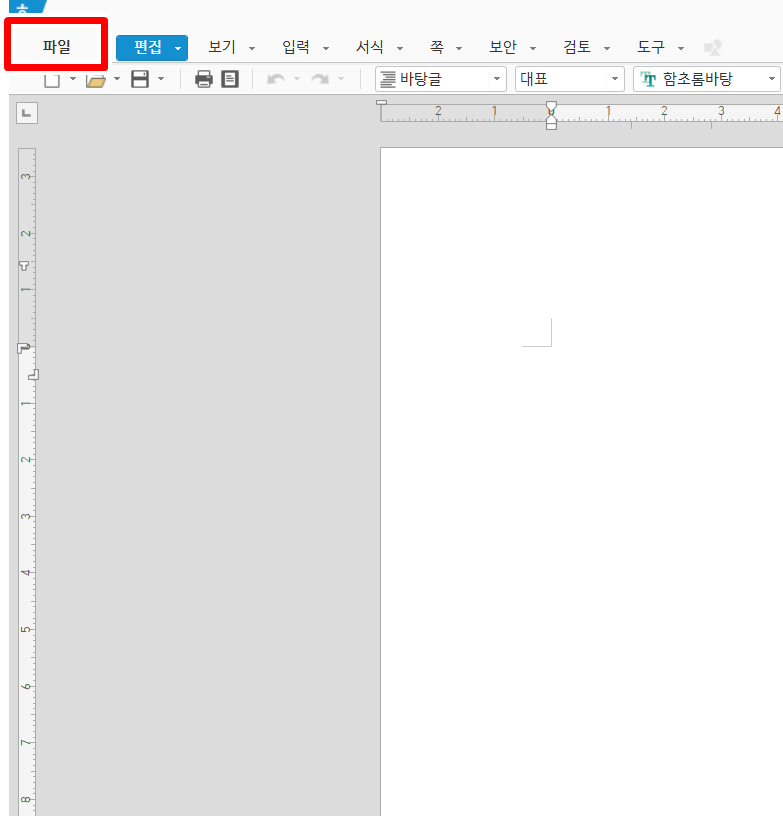This screenshot has width=783, height=816.
Task: Open the 바탕글 paragraph style dropdown
Action: (x=441, y=79)
